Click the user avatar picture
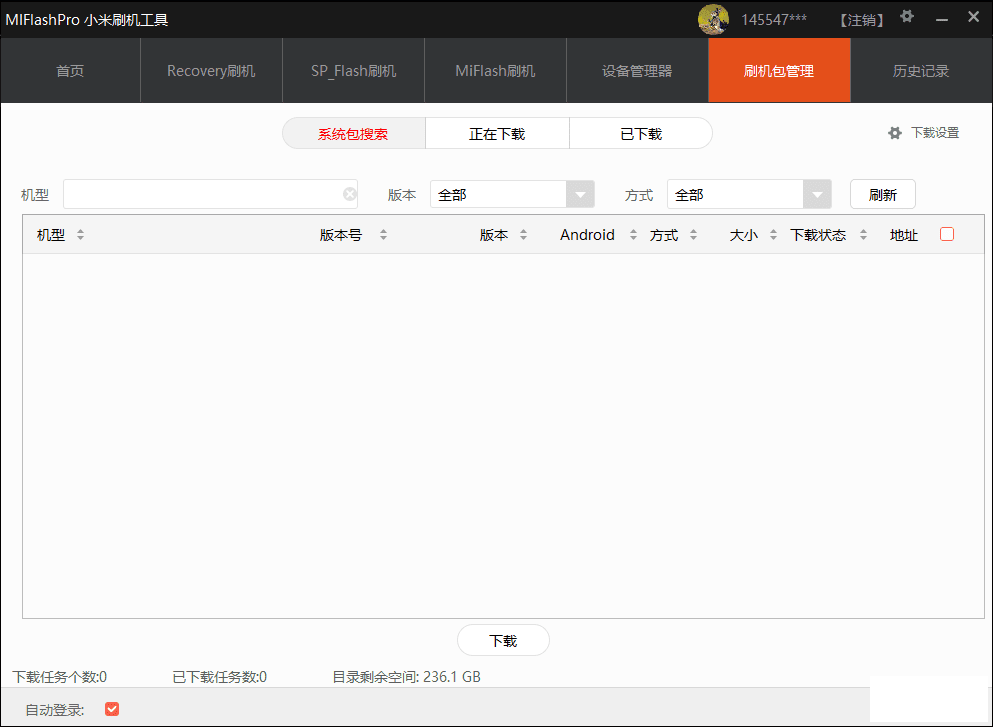Screen dimensions: 993x727 pyautogui.click(x=713, y=20)
